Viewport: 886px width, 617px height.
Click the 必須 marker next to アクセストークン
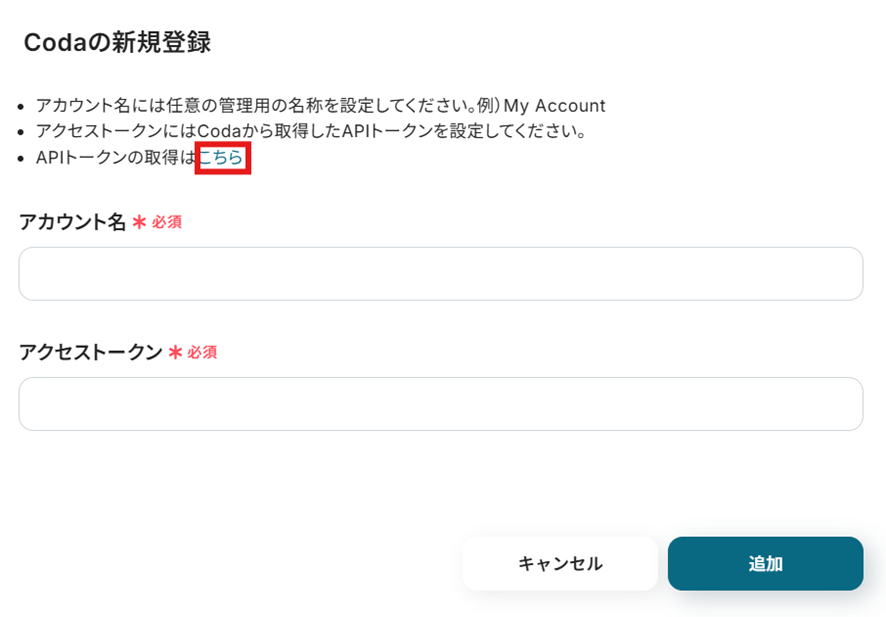(202, 352)
